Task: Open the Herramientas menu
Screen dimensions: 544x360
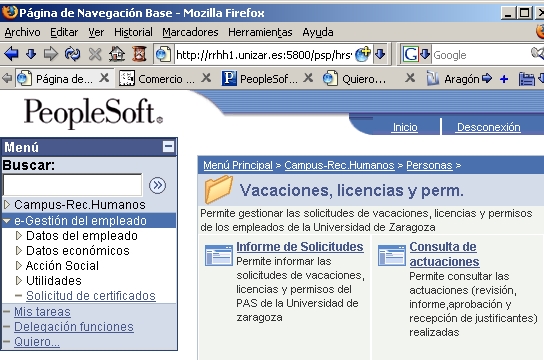Action: click(260, 32)
